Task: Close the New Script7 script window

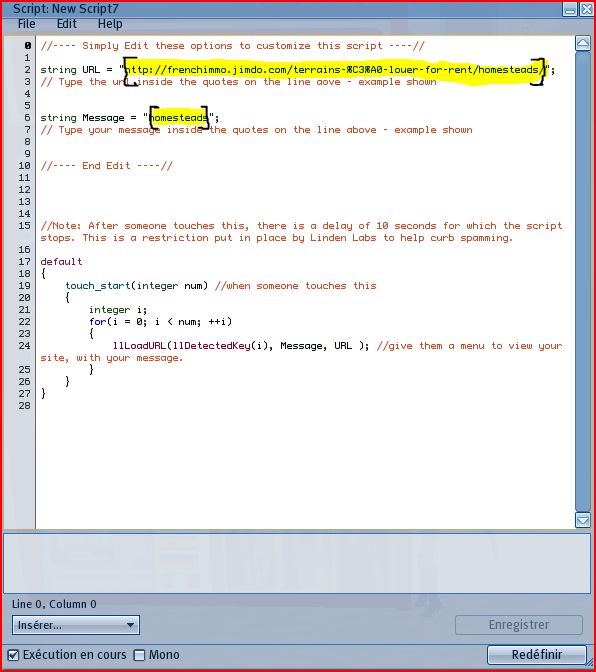Action: coord(586,9)
